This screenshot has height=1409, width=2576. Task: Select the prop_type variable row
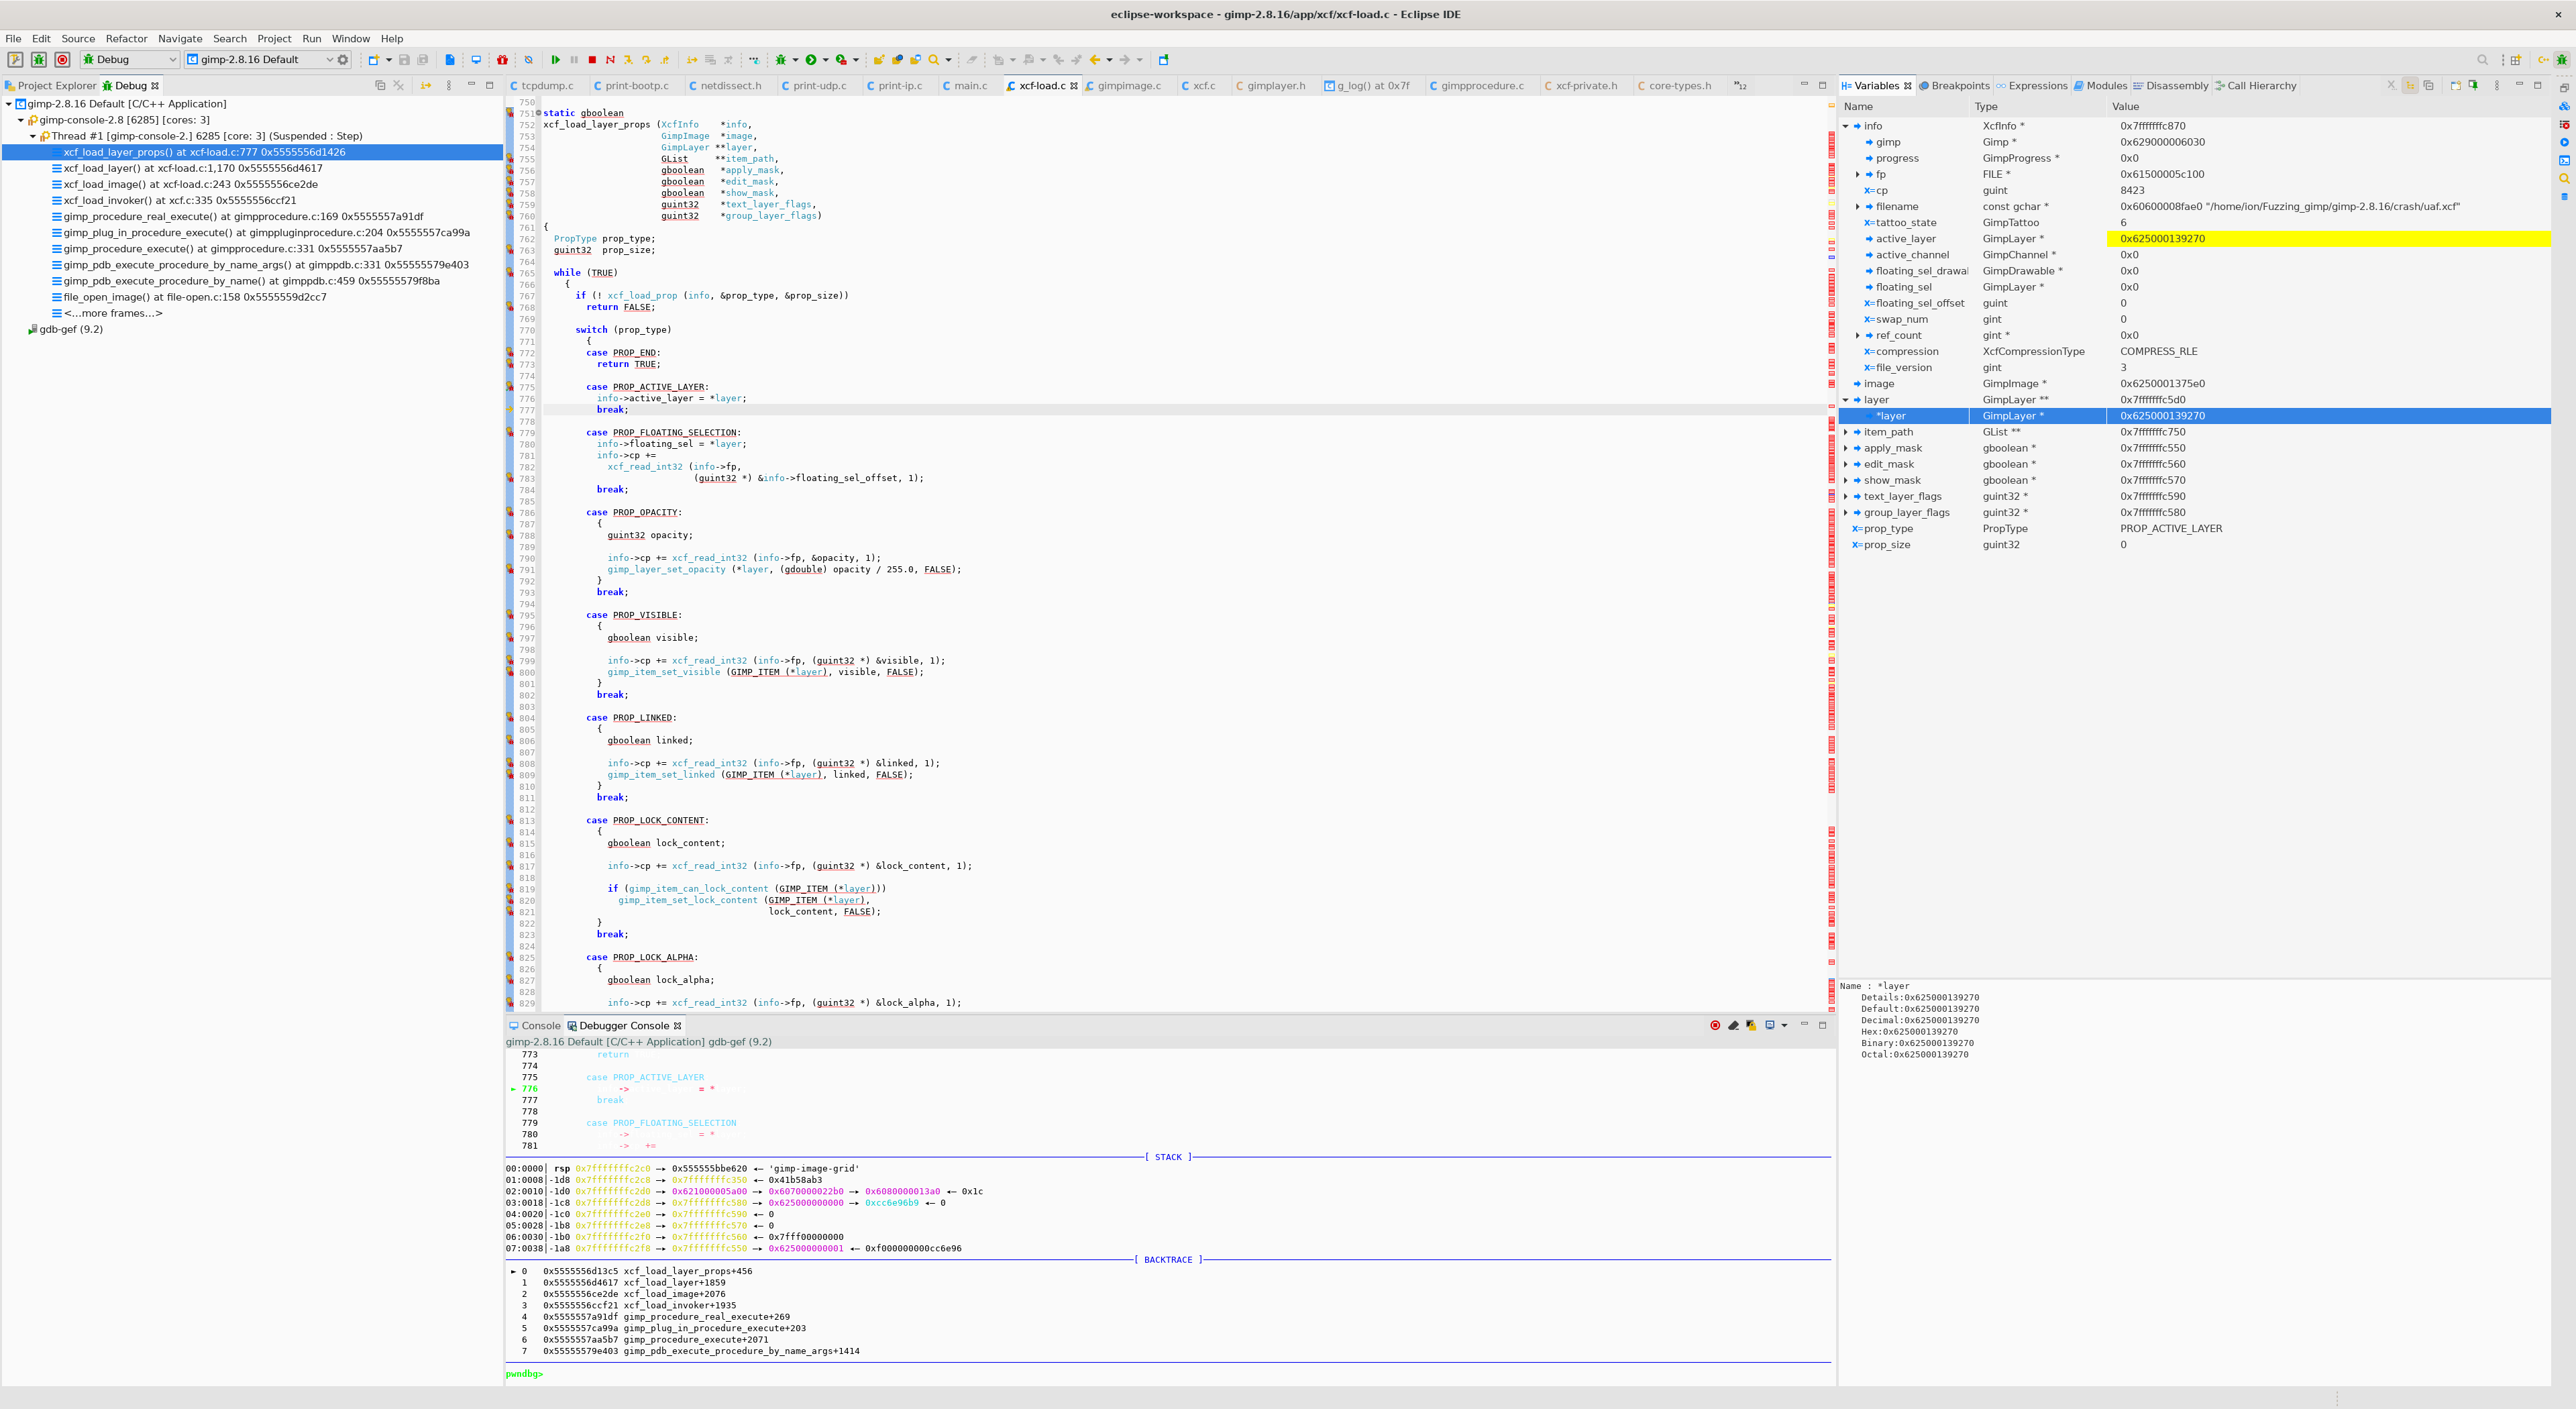point(2194,529)
